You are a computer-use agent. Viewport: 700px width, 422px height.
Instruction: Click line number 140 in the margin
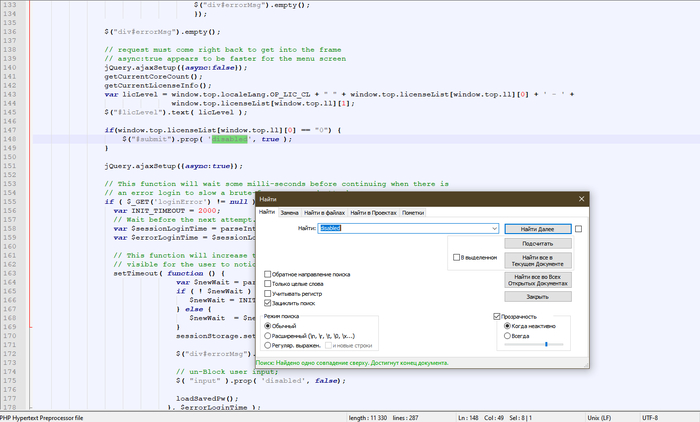pyautogui.click(x=9, y=67)
